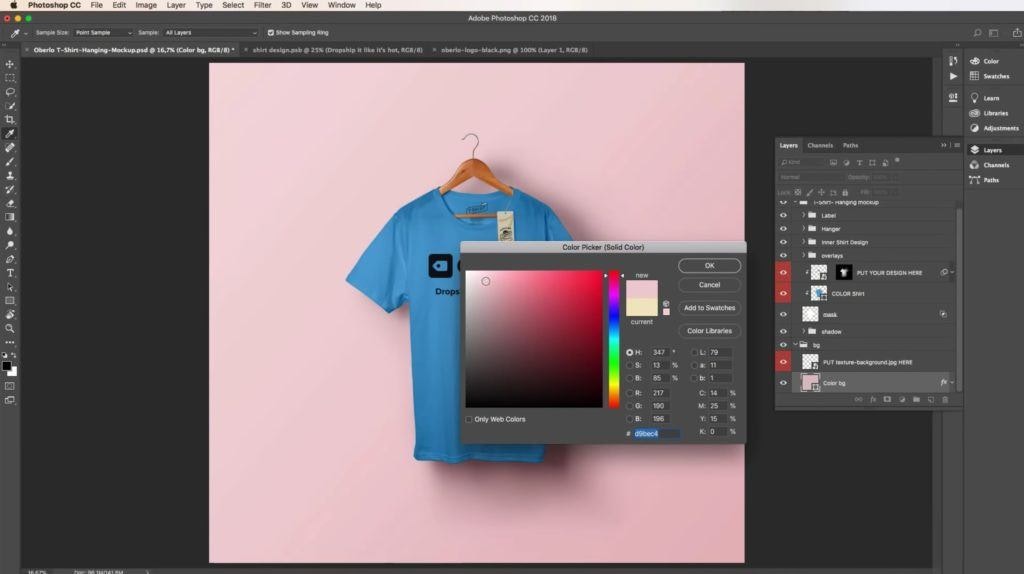1024x574 pixels.
Task: Click the delete layer trash icon
Action: pyautogui.click(x=945, y=399)
